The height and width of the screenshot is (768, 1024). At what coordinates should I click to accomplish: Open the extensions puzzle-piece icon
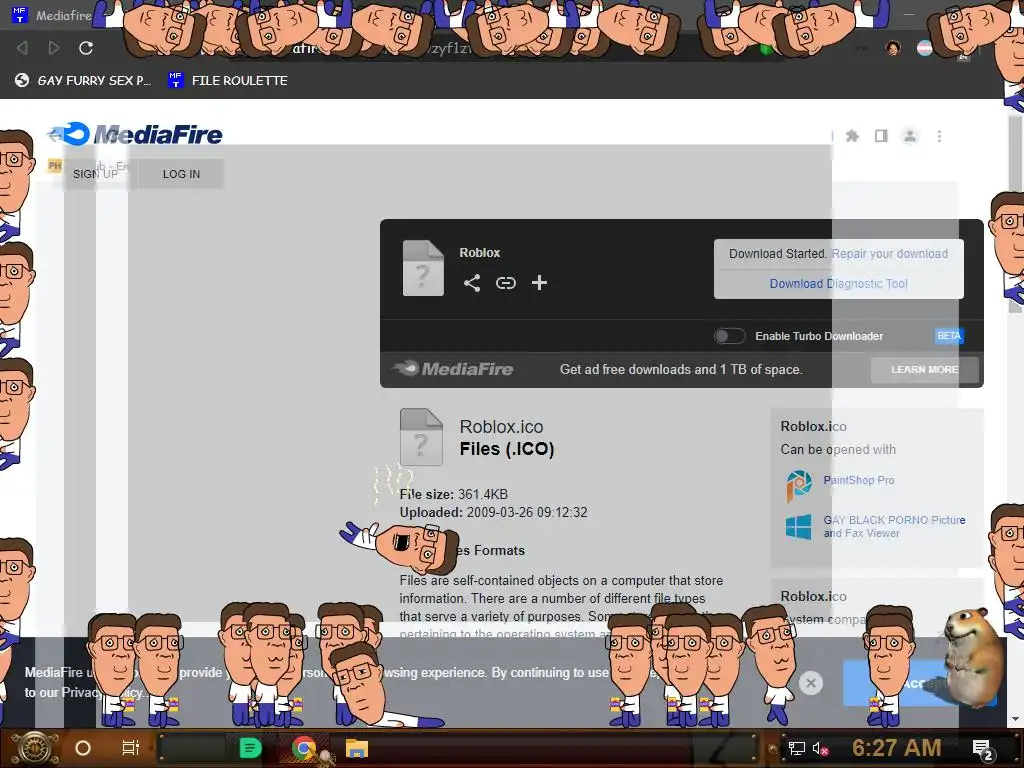(x=852, y=136)
